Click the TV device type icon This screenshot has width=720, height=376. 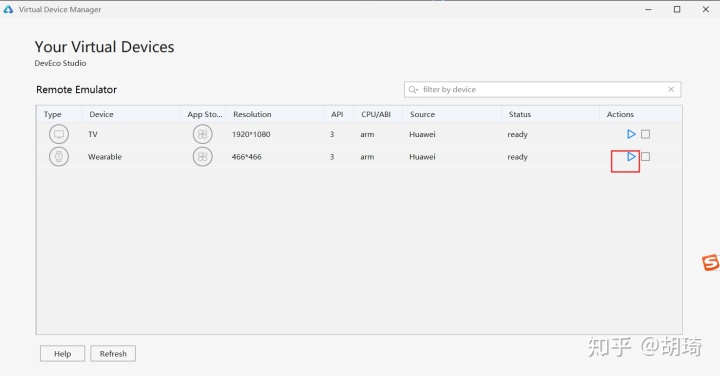click(59, 134)
